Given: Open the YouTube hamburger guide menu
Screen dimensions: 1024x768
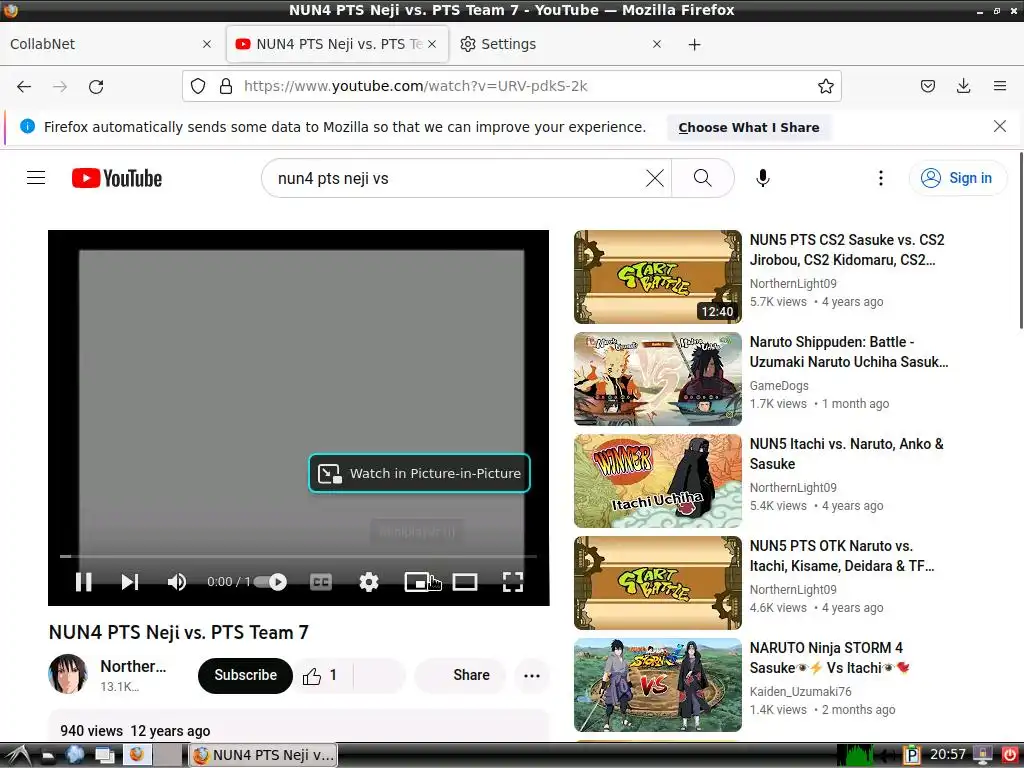Looking at the screenshot, I should pyautogui.click(x=36, y=178).
